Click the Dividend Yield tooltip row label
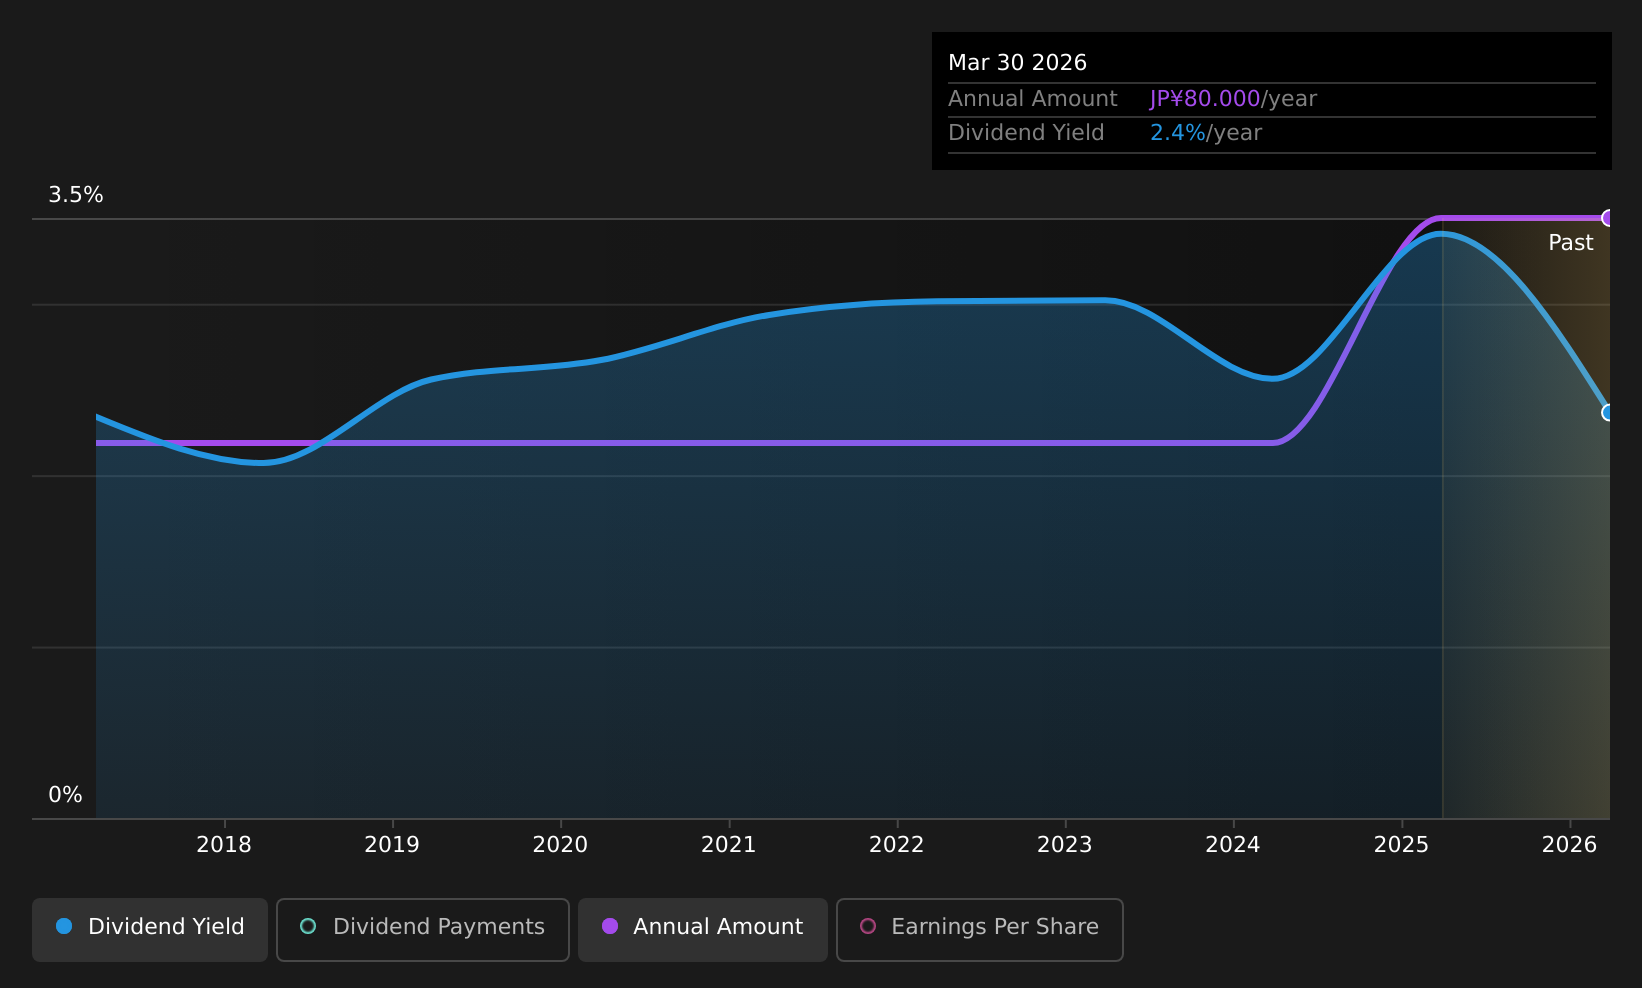1642x988 pixels. tap(1026, 133)
